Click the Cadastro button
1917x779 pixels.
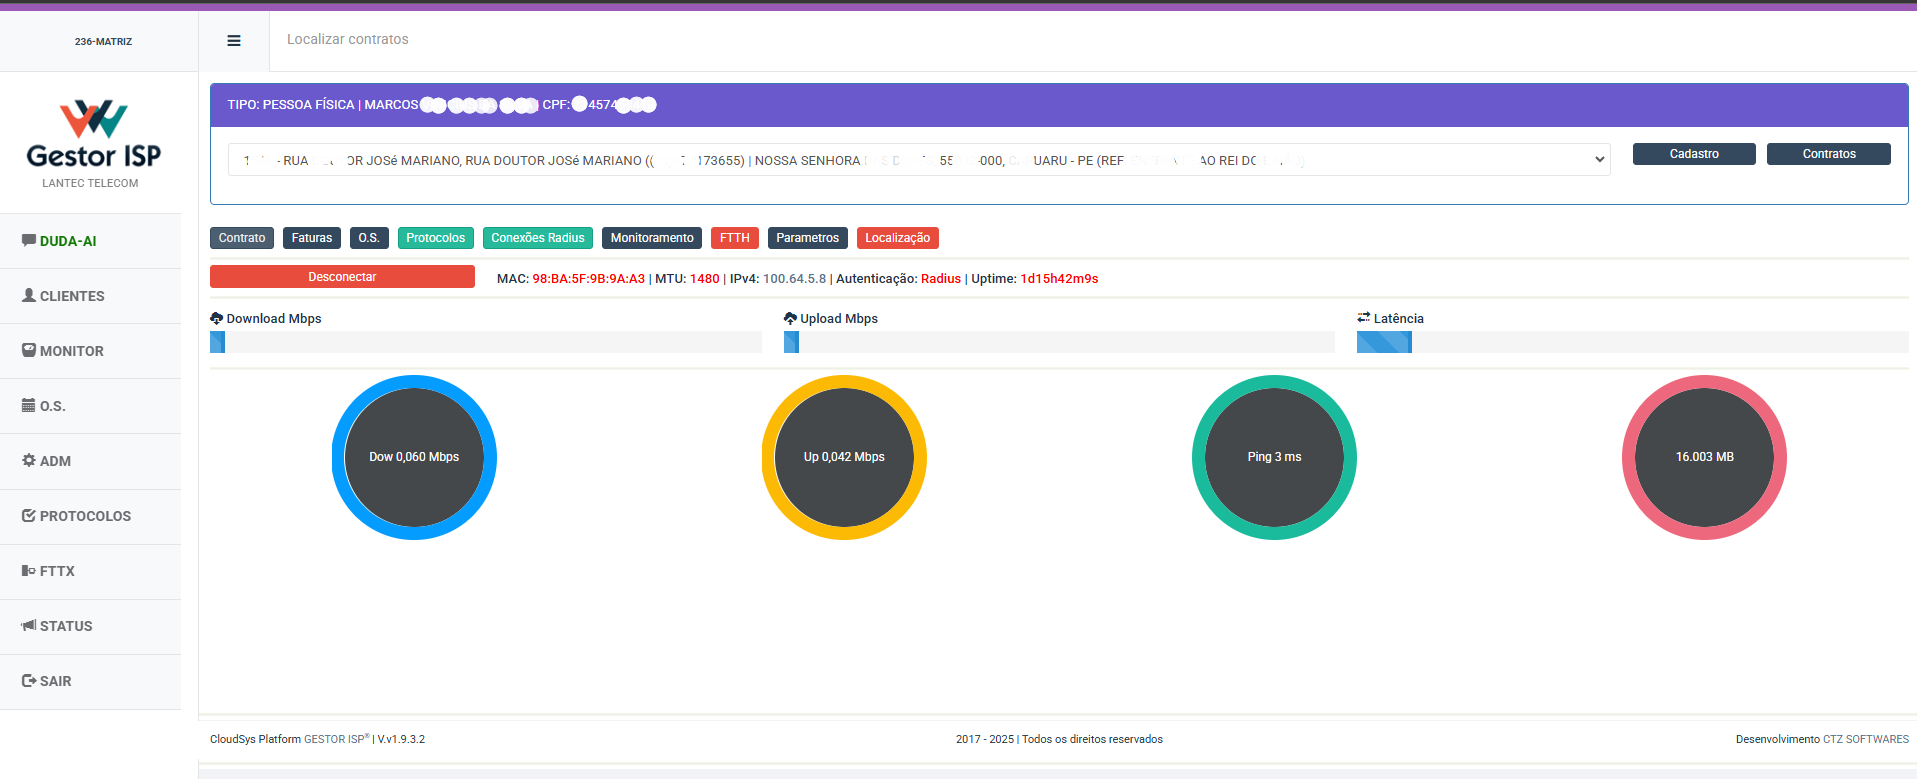(1694, 154)
